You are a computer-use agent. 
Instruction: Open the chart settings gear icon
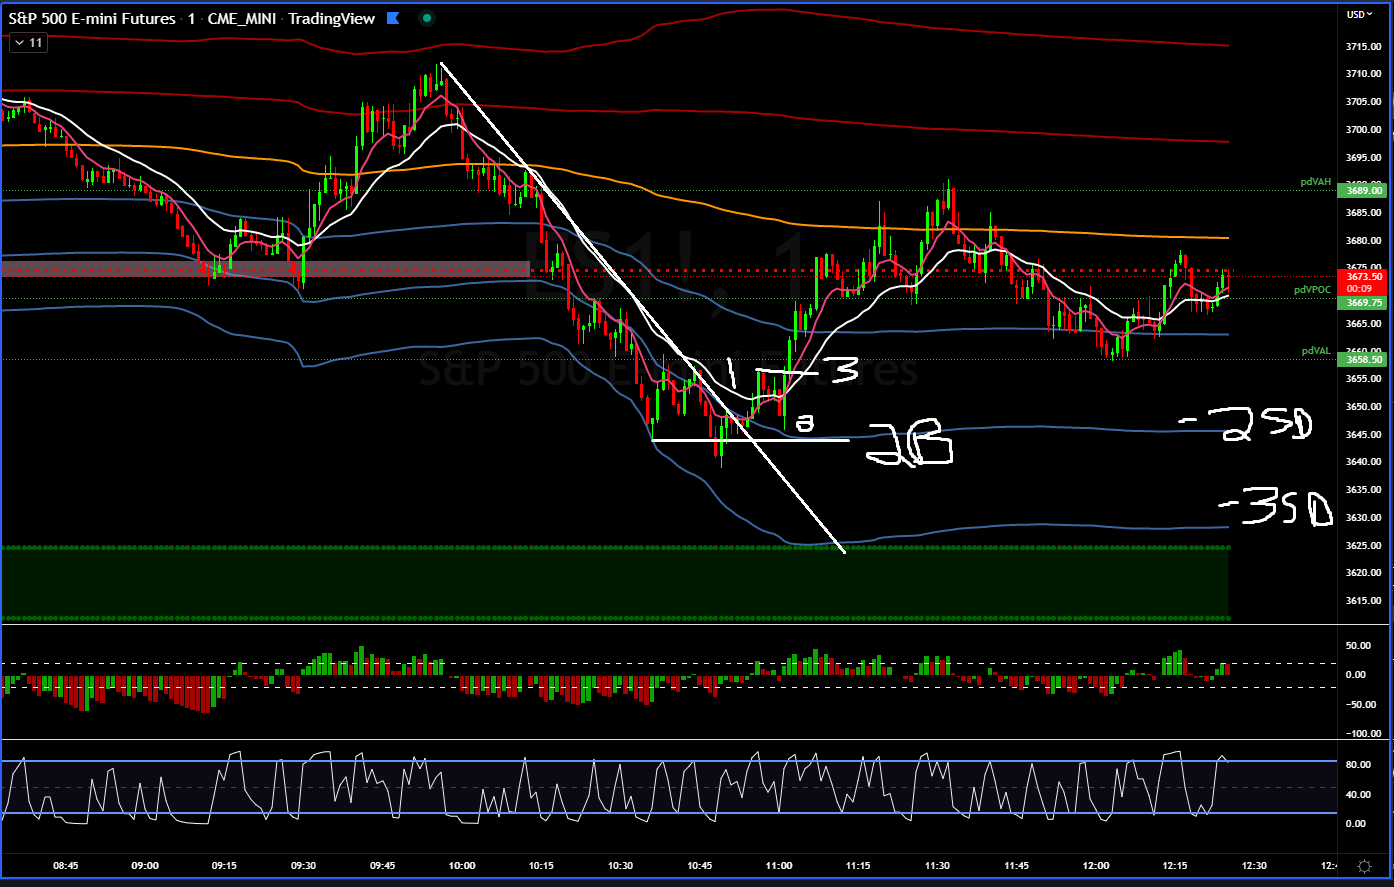1364,866
